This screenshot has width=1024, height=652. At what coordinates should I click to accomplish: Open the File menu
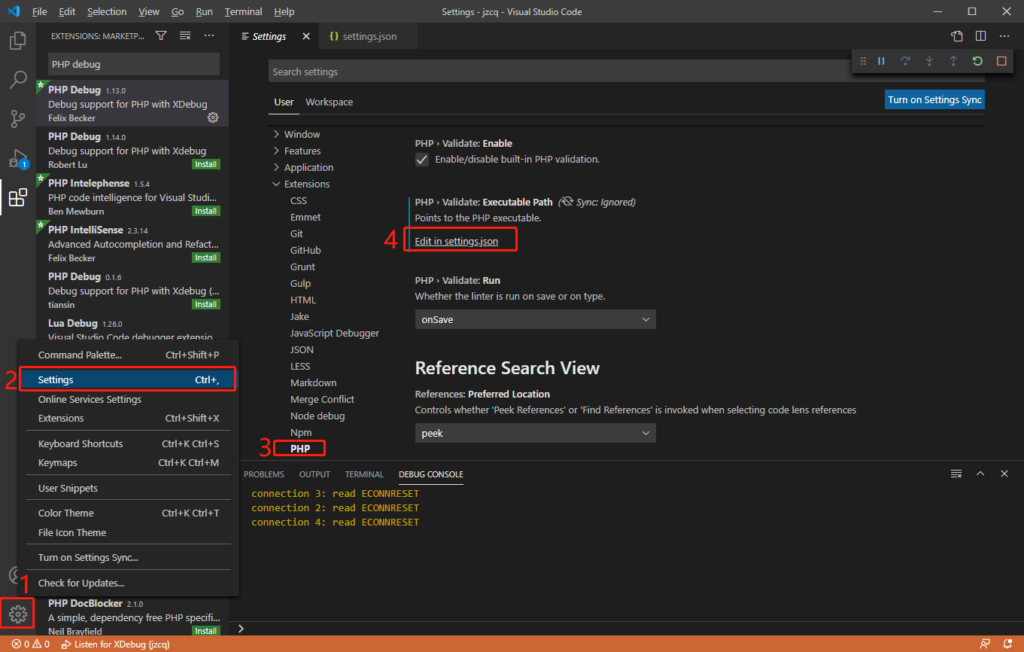39,12
